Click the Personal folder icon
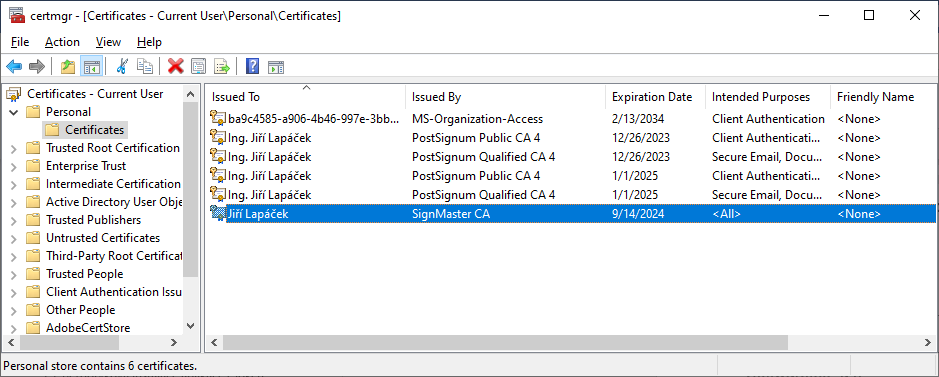The width and height of the screenshot is (939, 377). (x=34, y=112)
